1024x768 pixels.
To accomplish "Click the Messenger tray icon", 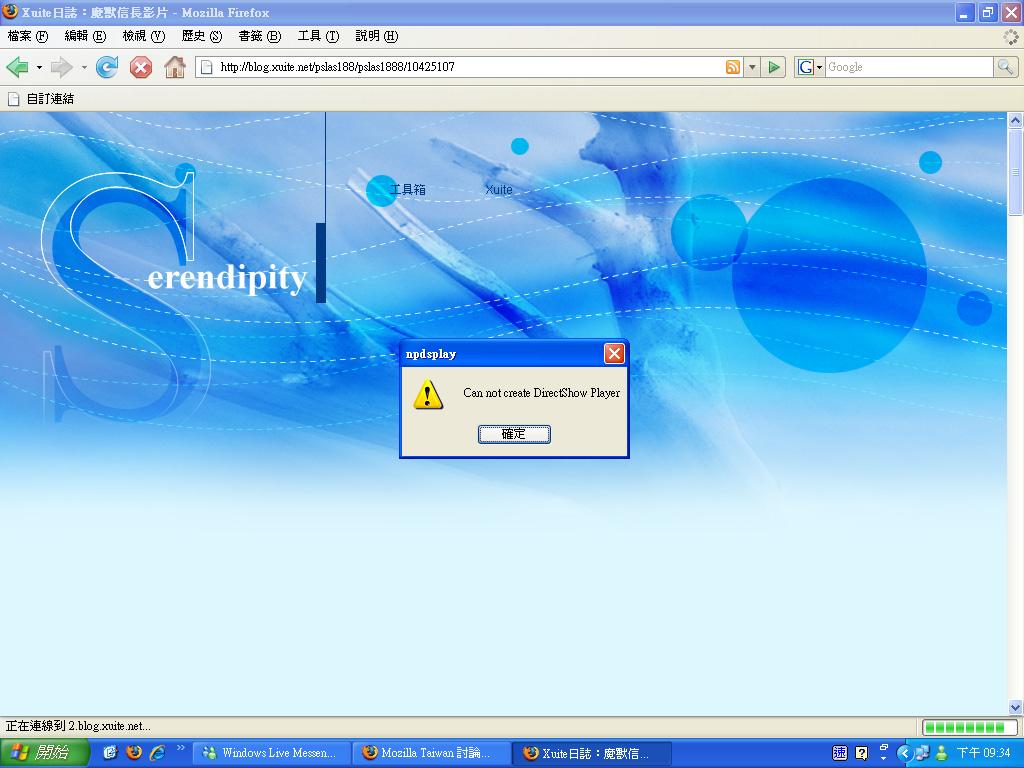I will [x=941, y=753].
